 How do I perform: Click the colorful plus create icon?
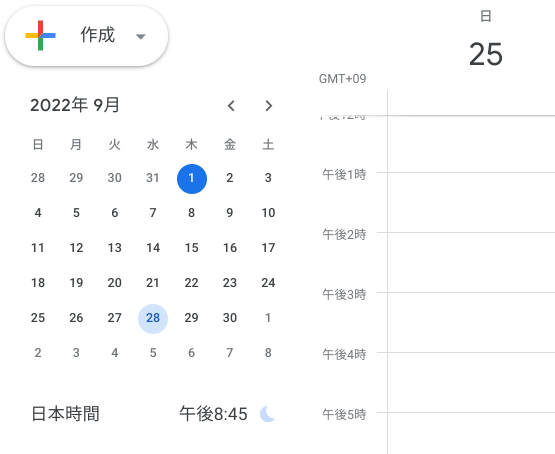point(40,35)
